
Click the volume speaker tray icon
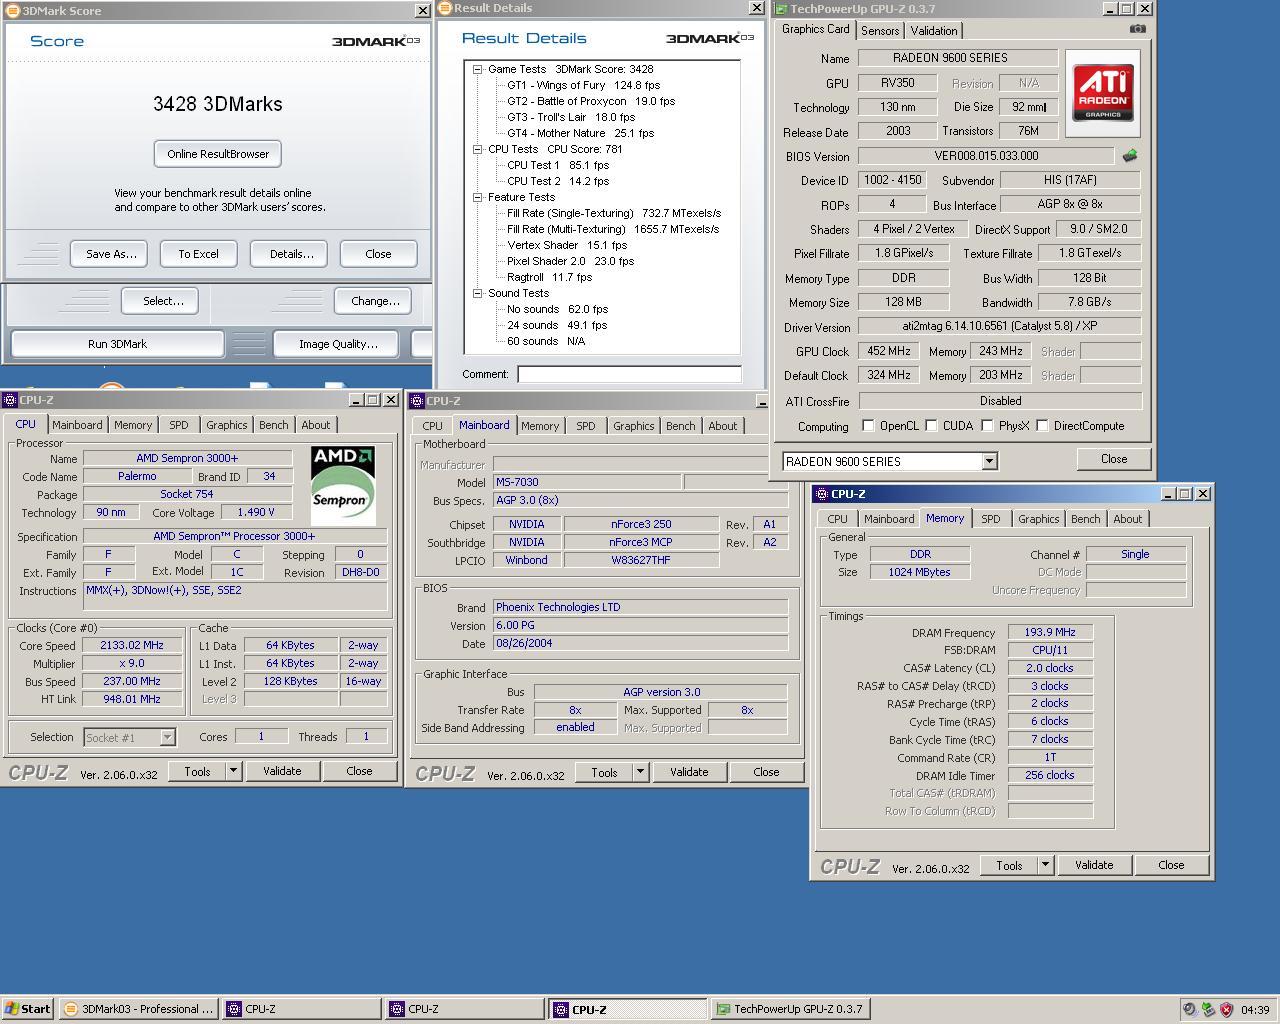pyautogui.click(x=1190, y=1009)
